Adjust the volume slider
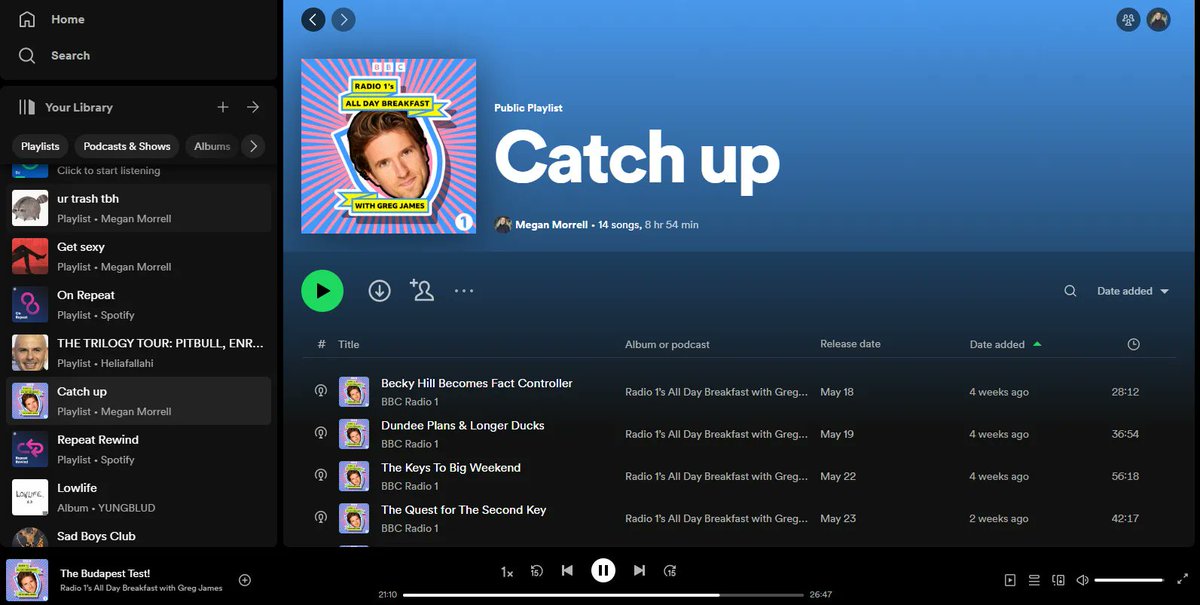 (x=1130, y=580)
